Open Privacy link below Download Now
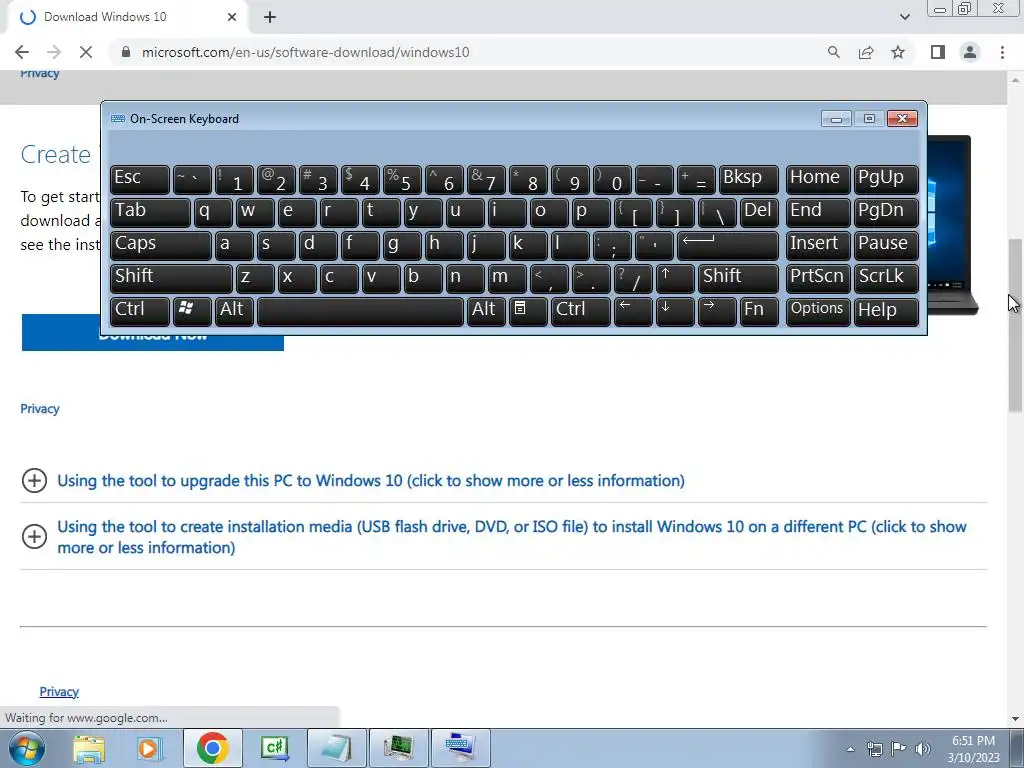Image resolution: width=1024 pixels, height=768 pixels. point(40,409)
